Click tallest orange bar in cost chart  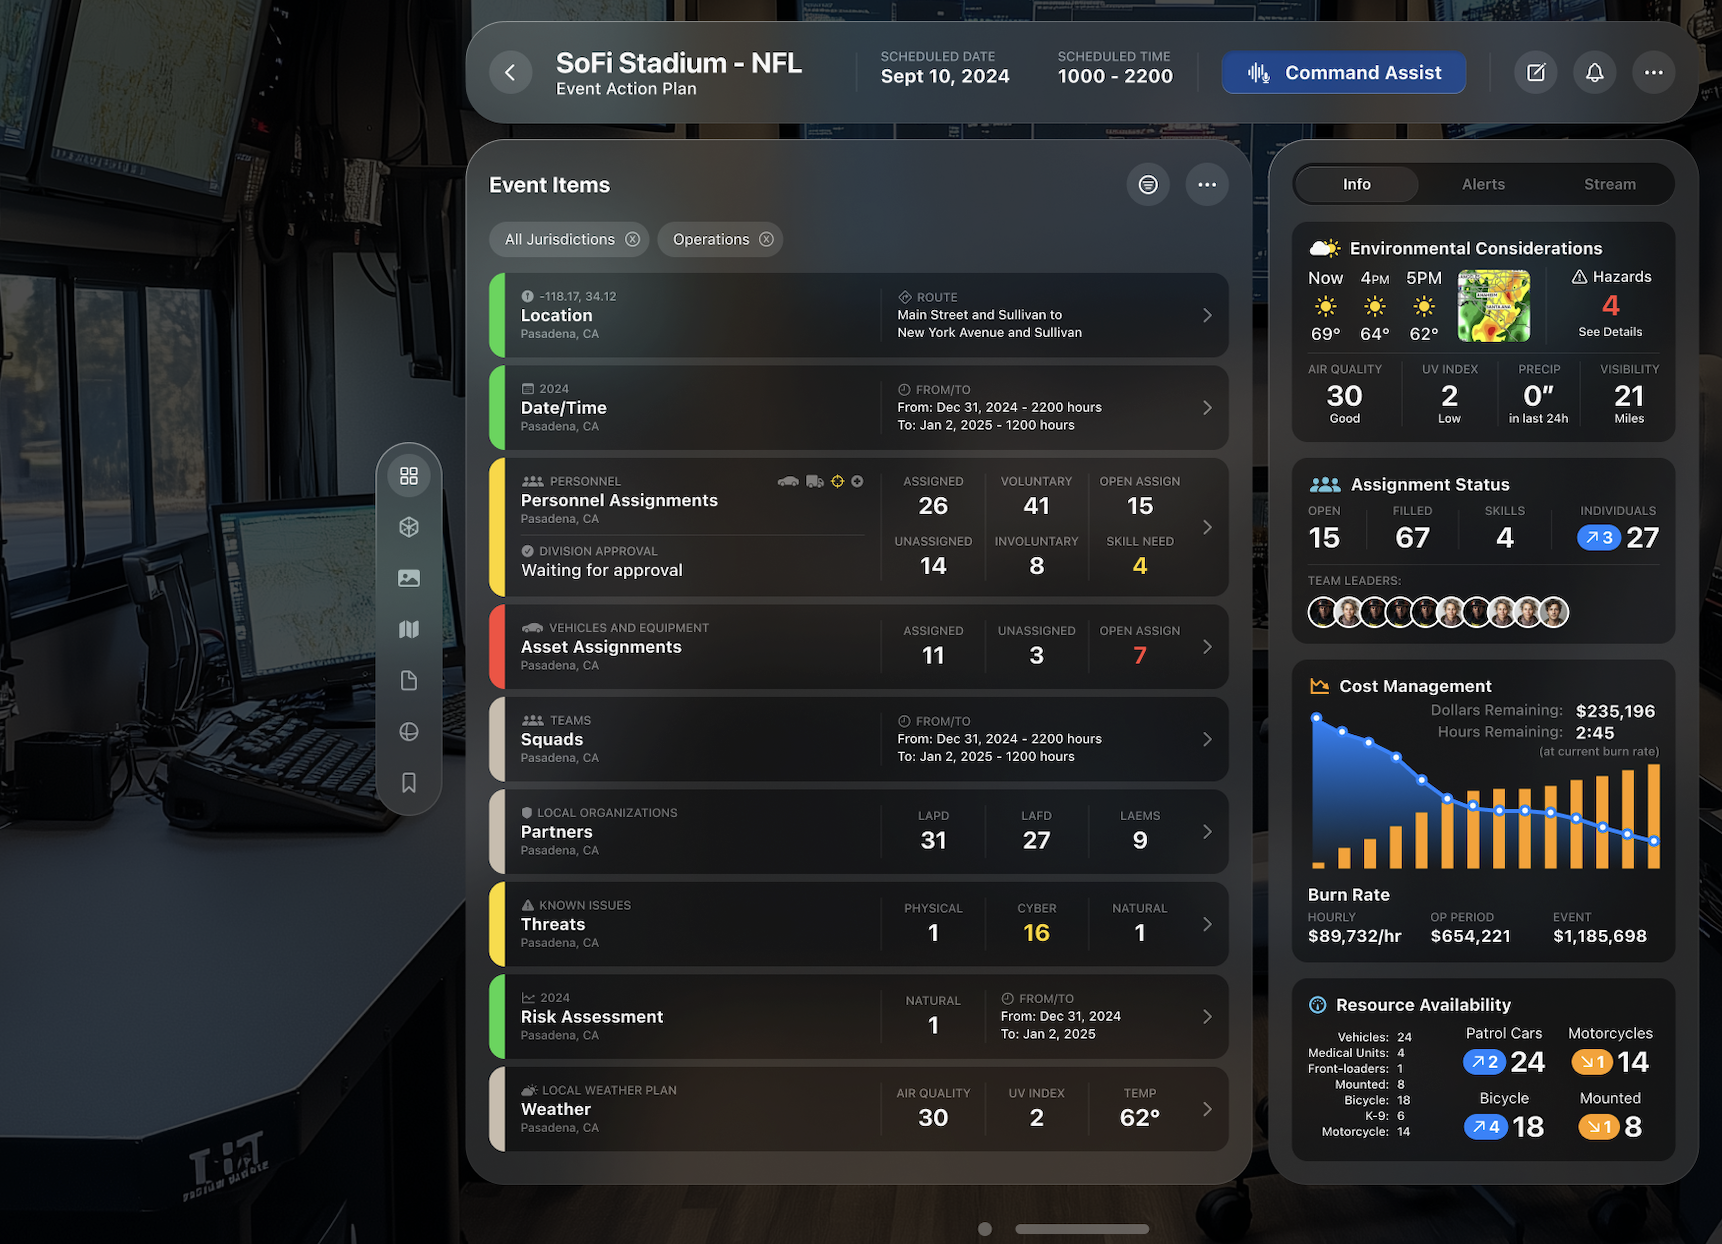pyautogui.click(x=1654, y=816)
